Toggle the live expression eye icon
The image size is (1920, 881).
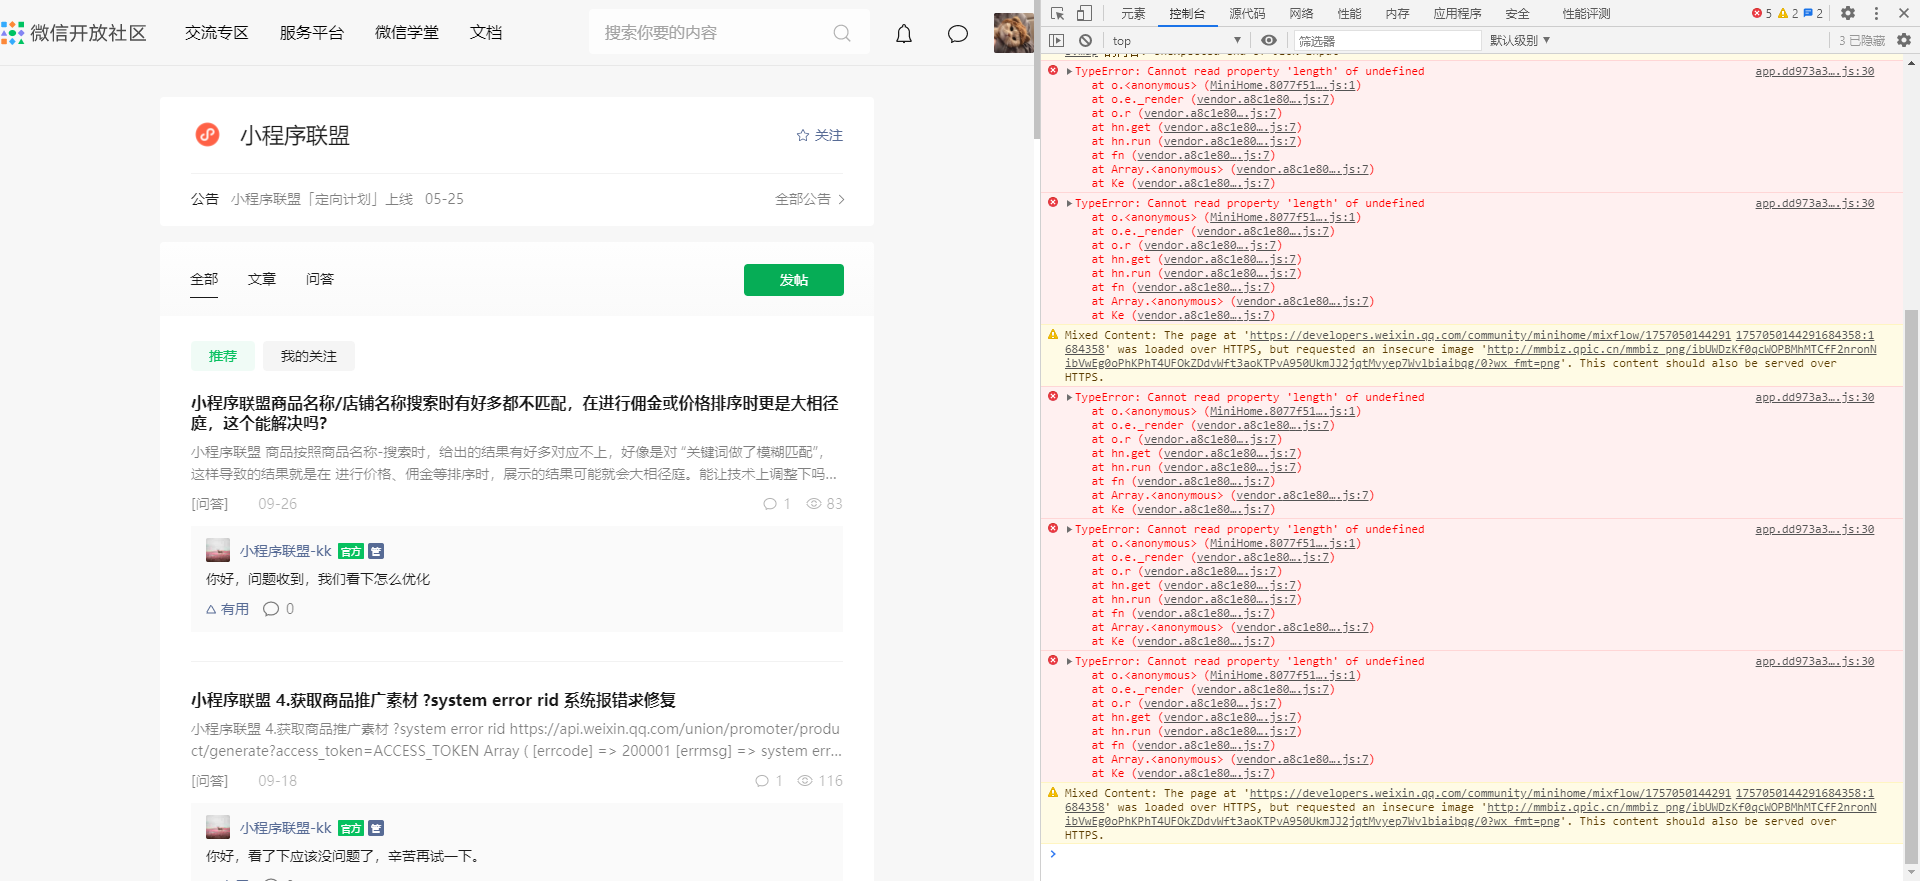[x=1268, y=40]
